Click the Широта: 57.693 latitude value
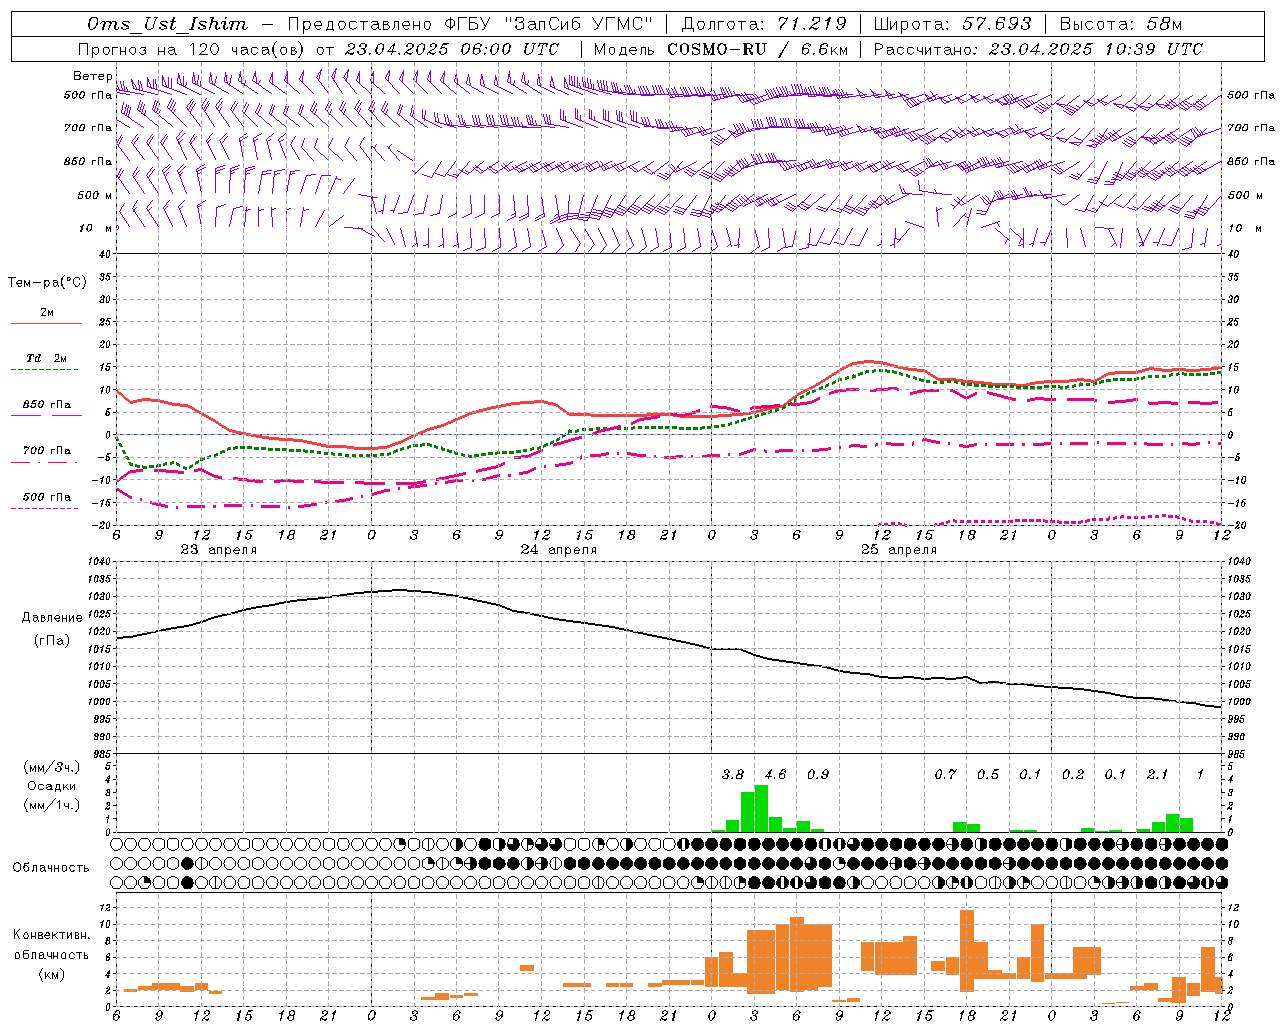Screen dimensions: 1280x1024 click(952, 24)
